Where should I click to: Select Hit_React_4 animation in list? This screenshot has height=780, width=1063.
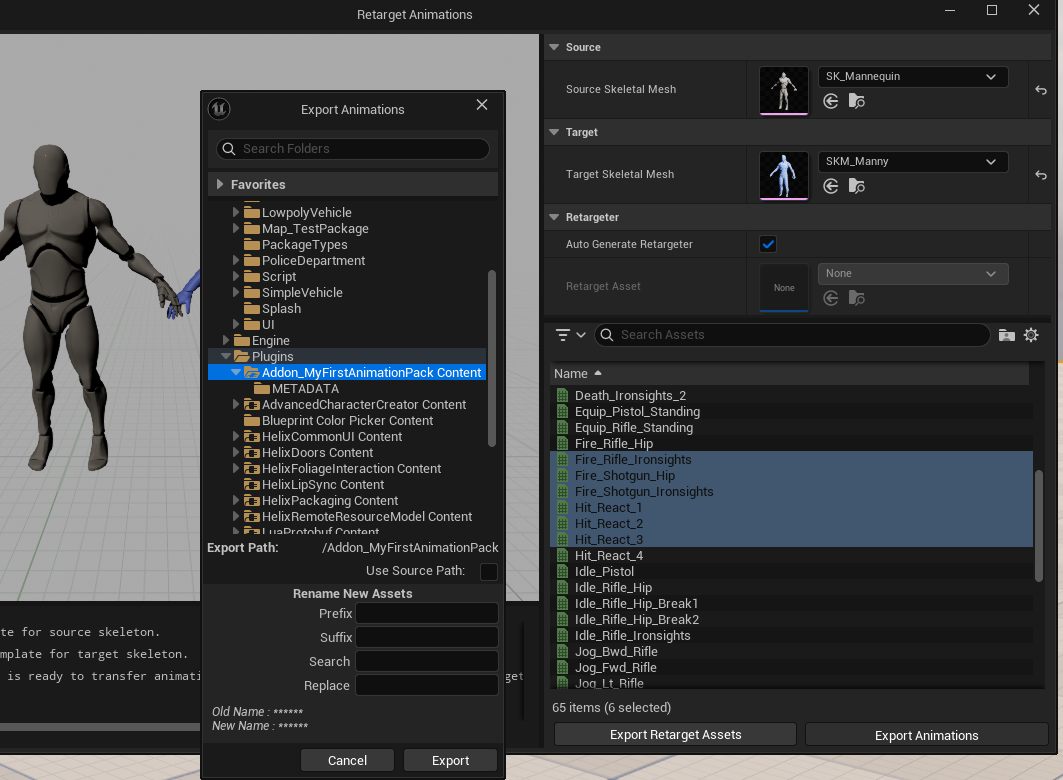(x=608, y=556)
